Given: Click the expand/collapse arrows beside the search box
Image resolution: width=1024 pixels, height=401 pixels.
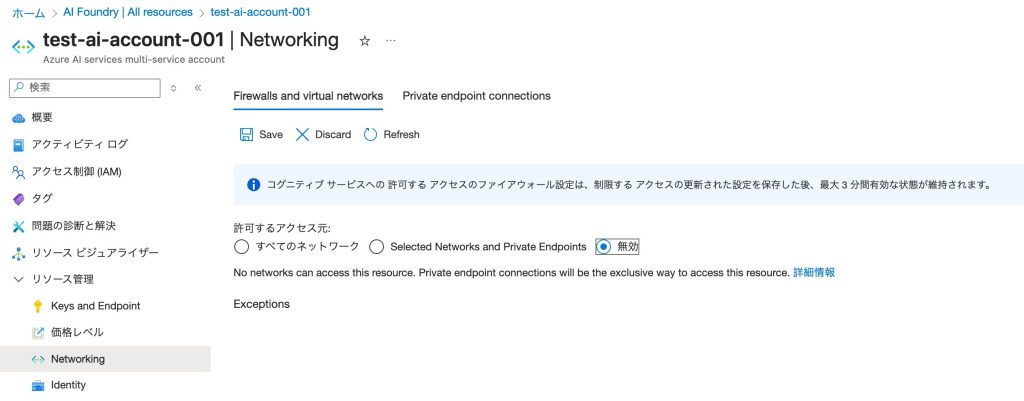Looking at the screenshot, I should click(x=174, y=88).
